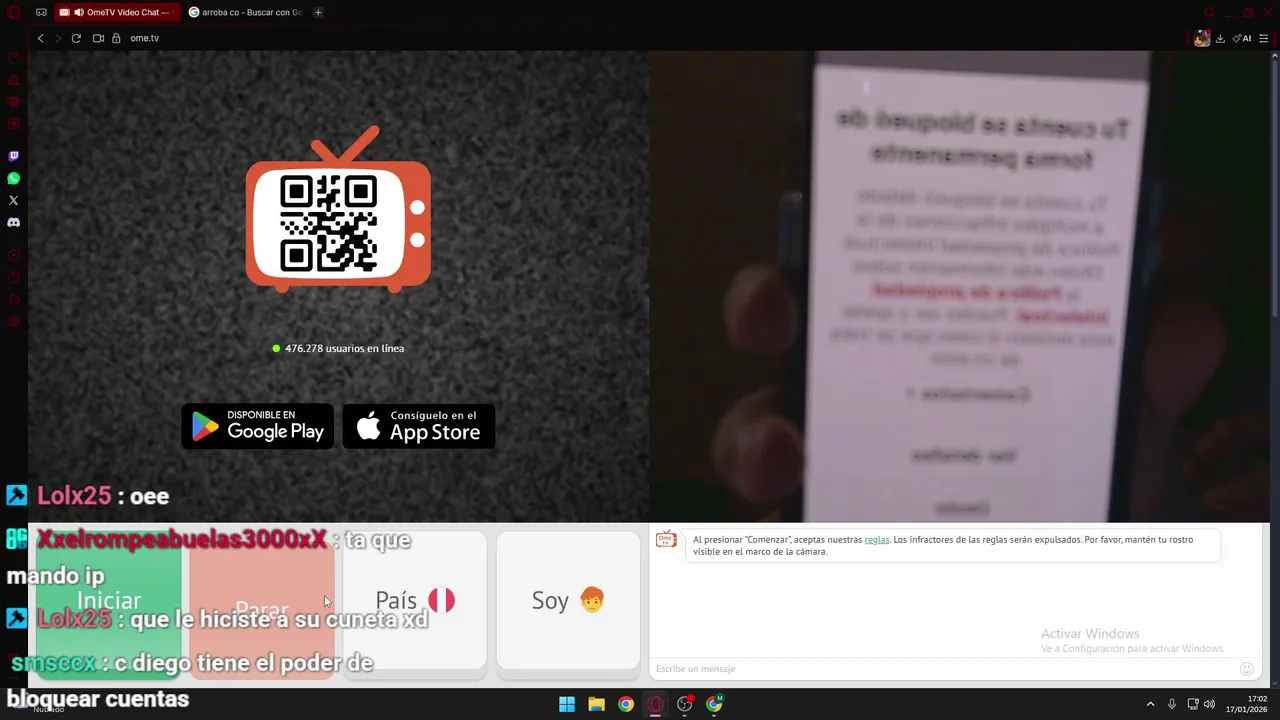Open Chrome with M profile badge in taskbar
The width and height of the screenshot is (1280, 720).
tap(714, 704)
